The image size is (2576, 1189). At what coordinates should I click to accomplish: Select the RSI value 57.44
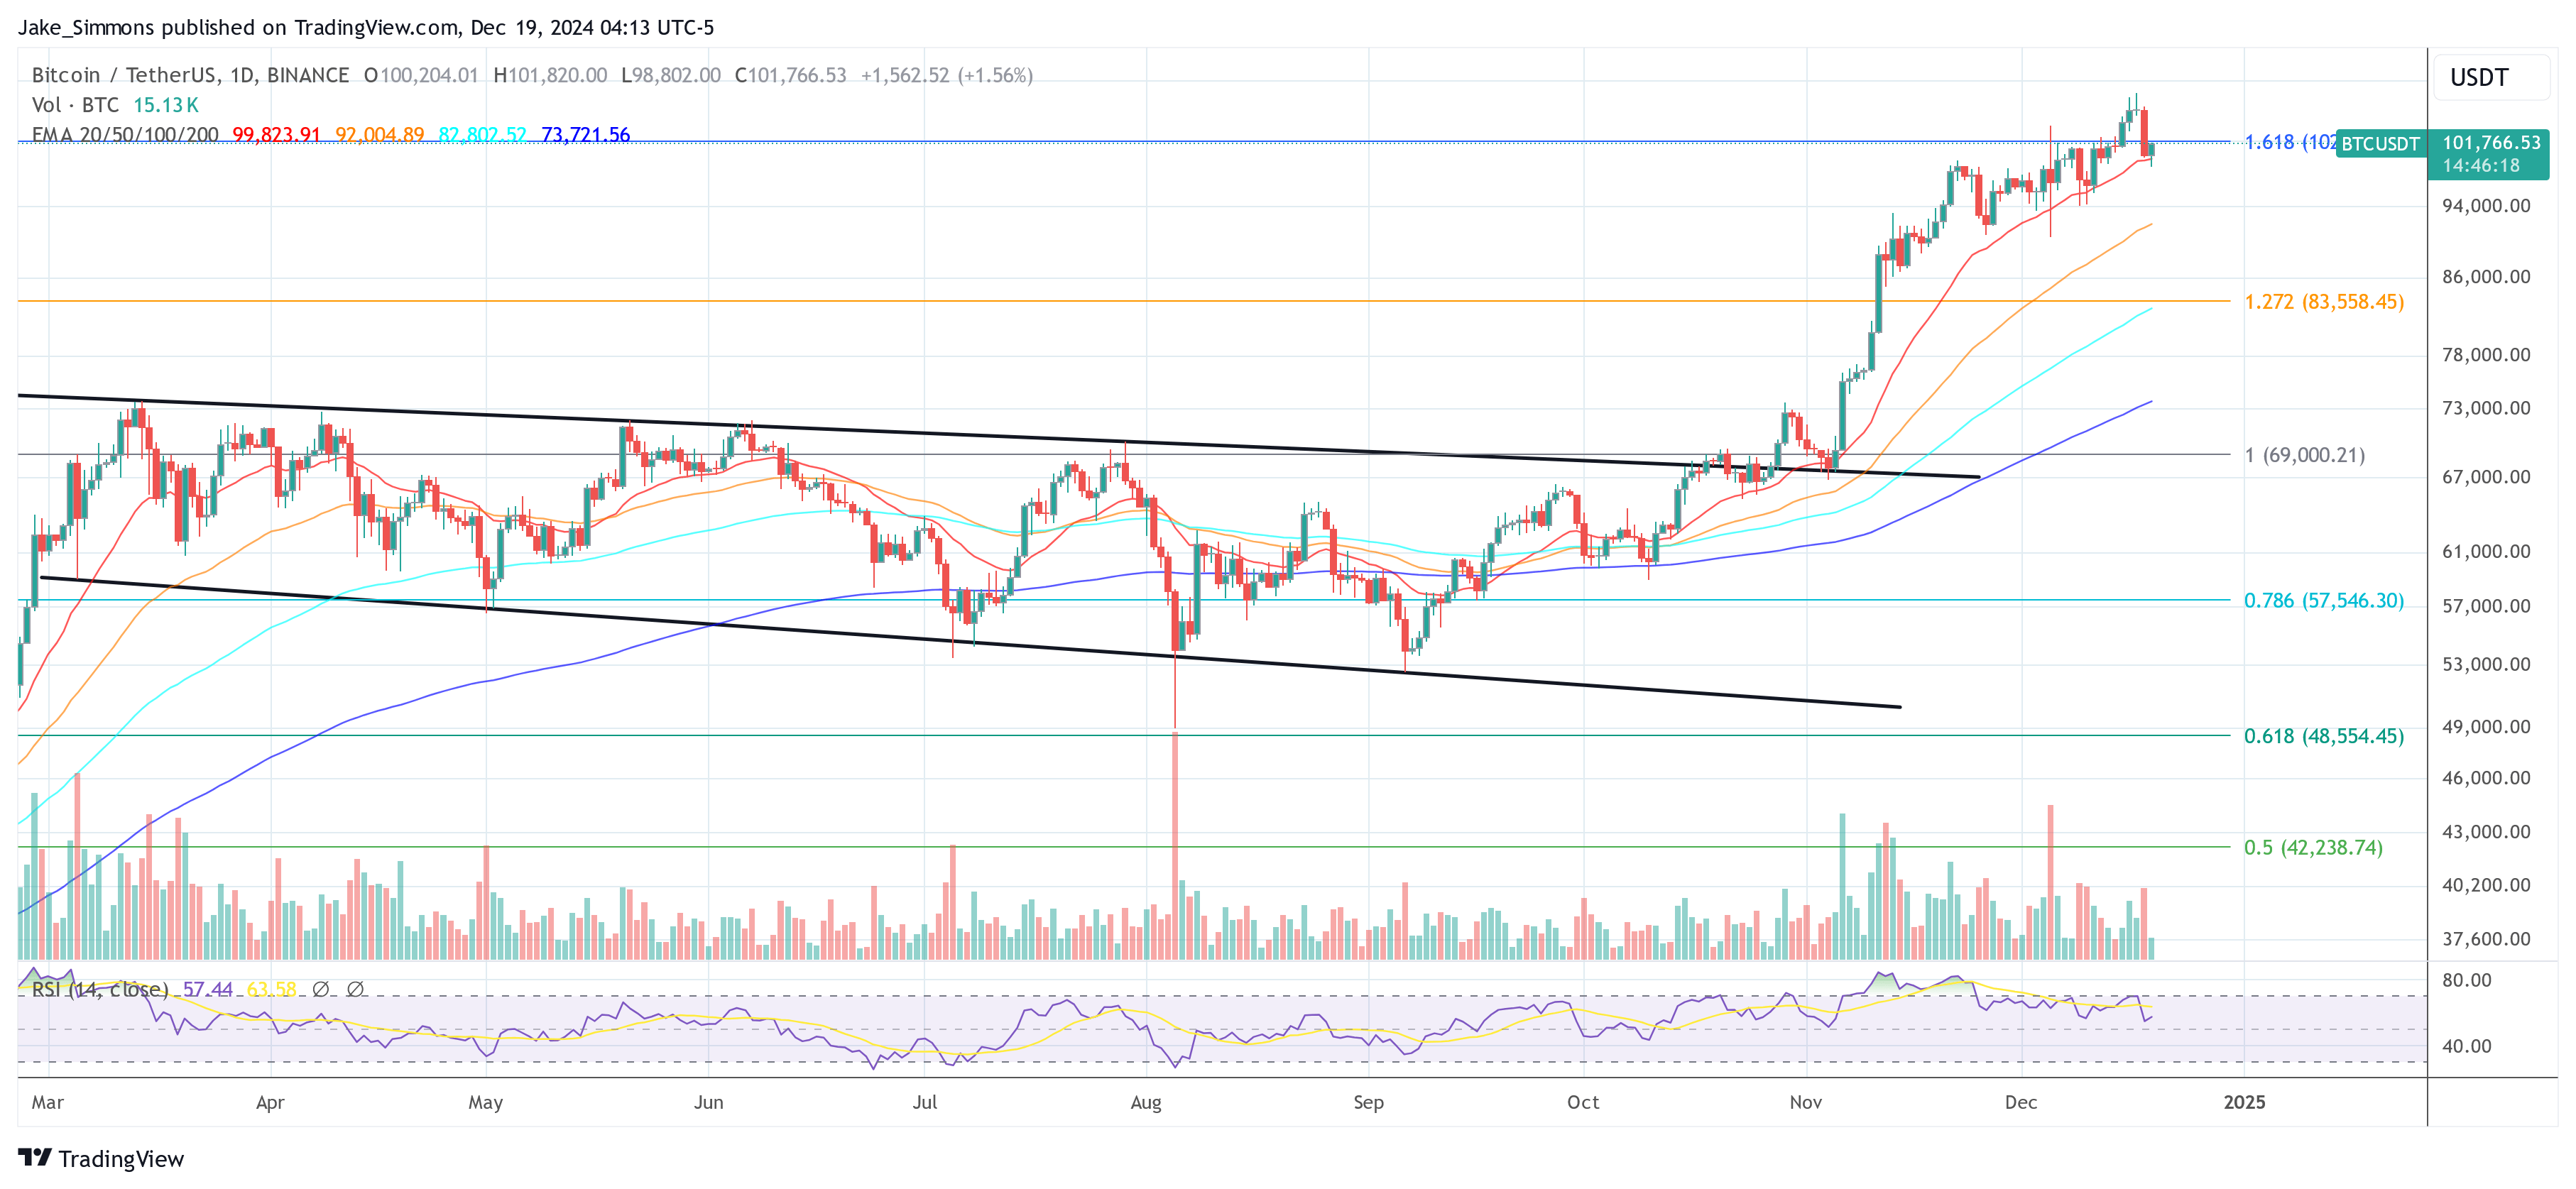208,989
